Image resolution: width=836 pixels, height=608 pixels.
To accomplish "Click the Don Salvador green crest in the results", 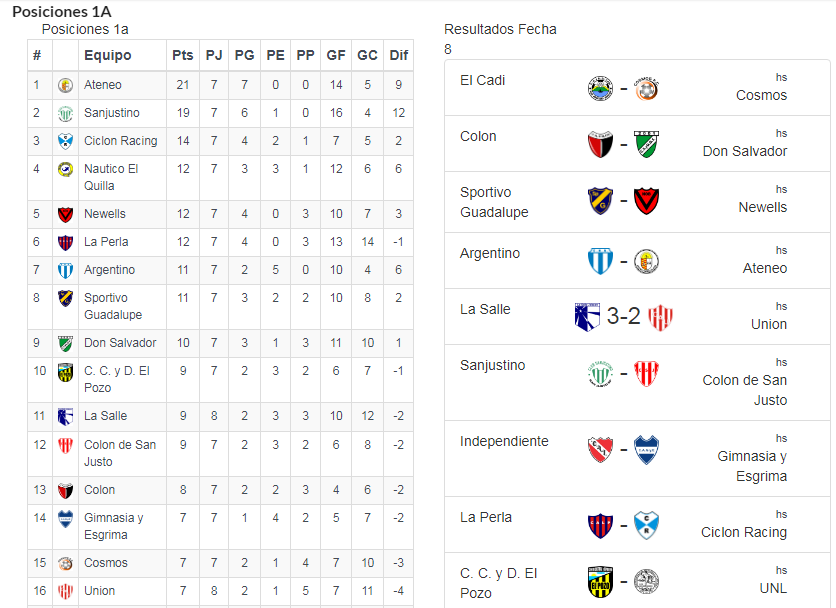I will coord(646,145).
